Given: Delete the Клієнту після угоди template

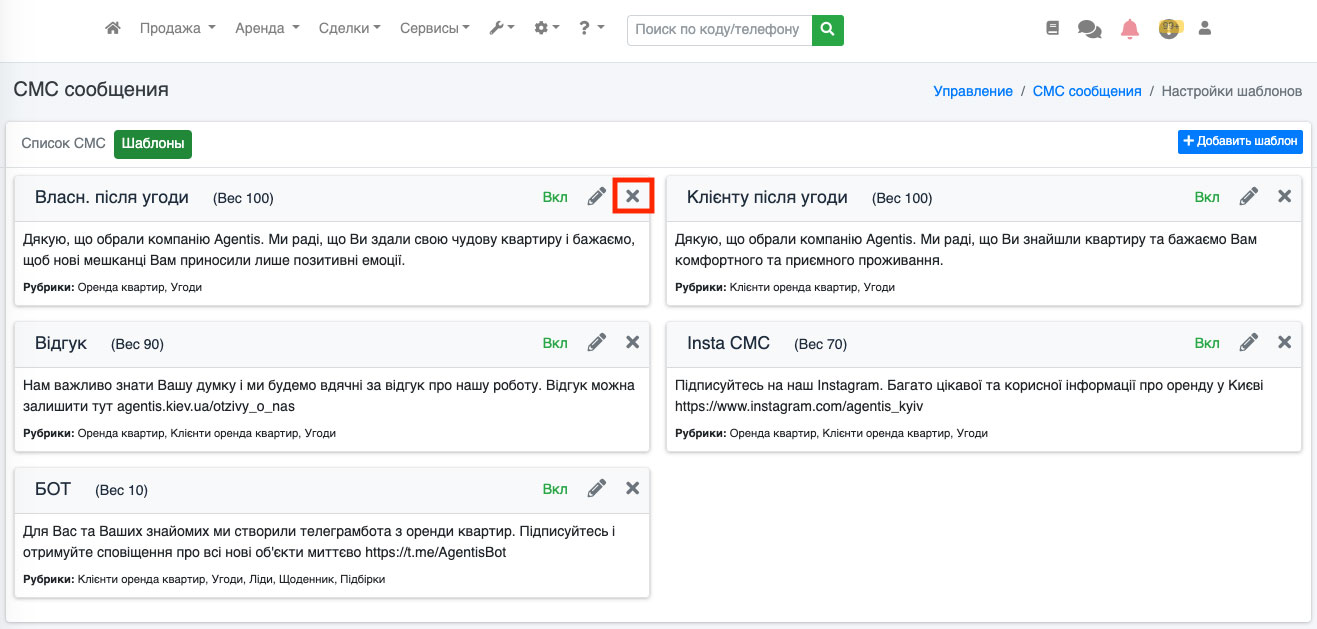Looking at the screenshot, I should pos(1285,197).
